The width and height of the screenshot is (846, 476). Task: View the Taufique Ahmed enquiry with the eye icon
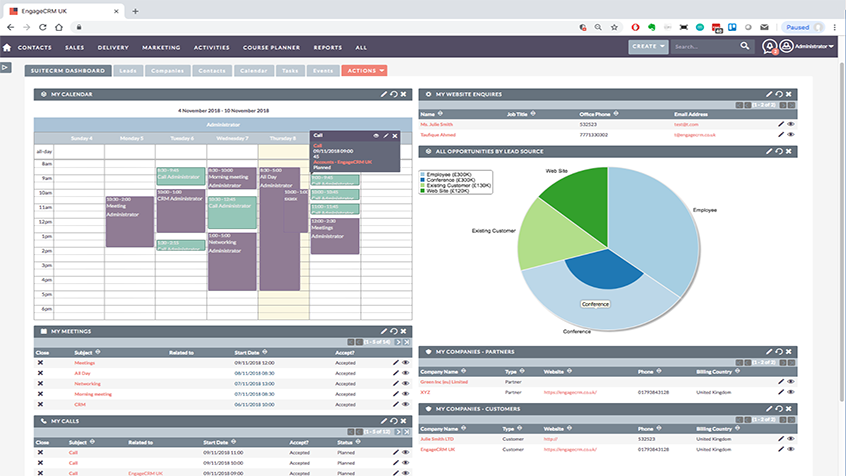(x=791, y=134)
